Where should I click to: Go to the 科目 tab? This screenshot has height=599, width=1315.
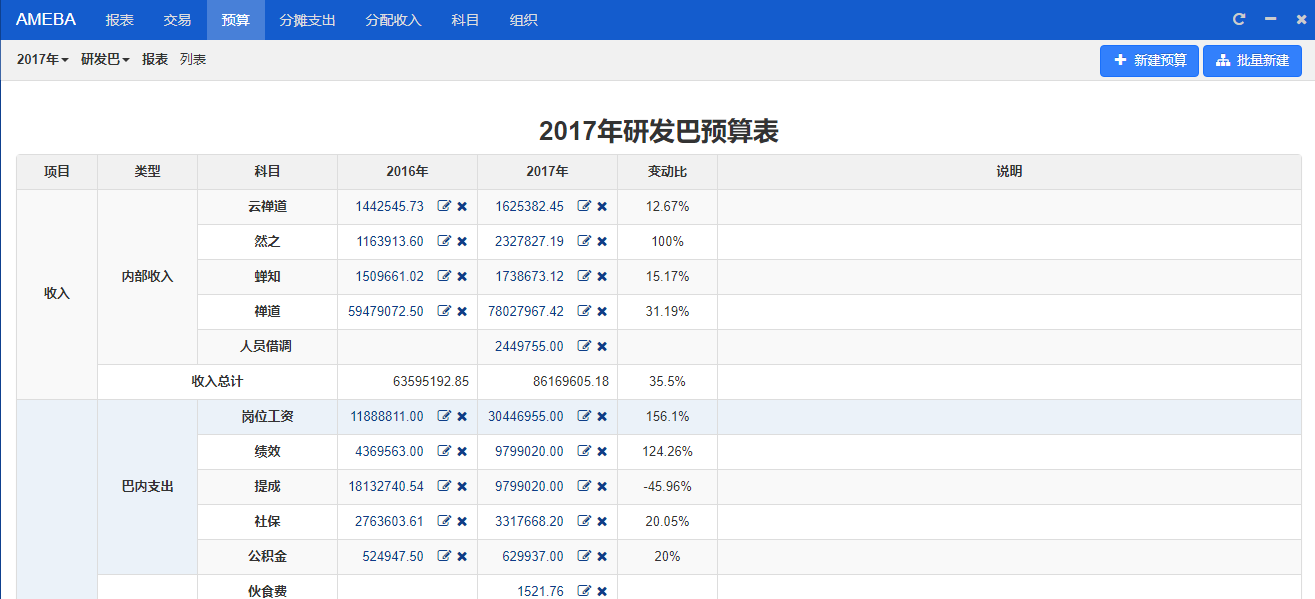point(465,20)
